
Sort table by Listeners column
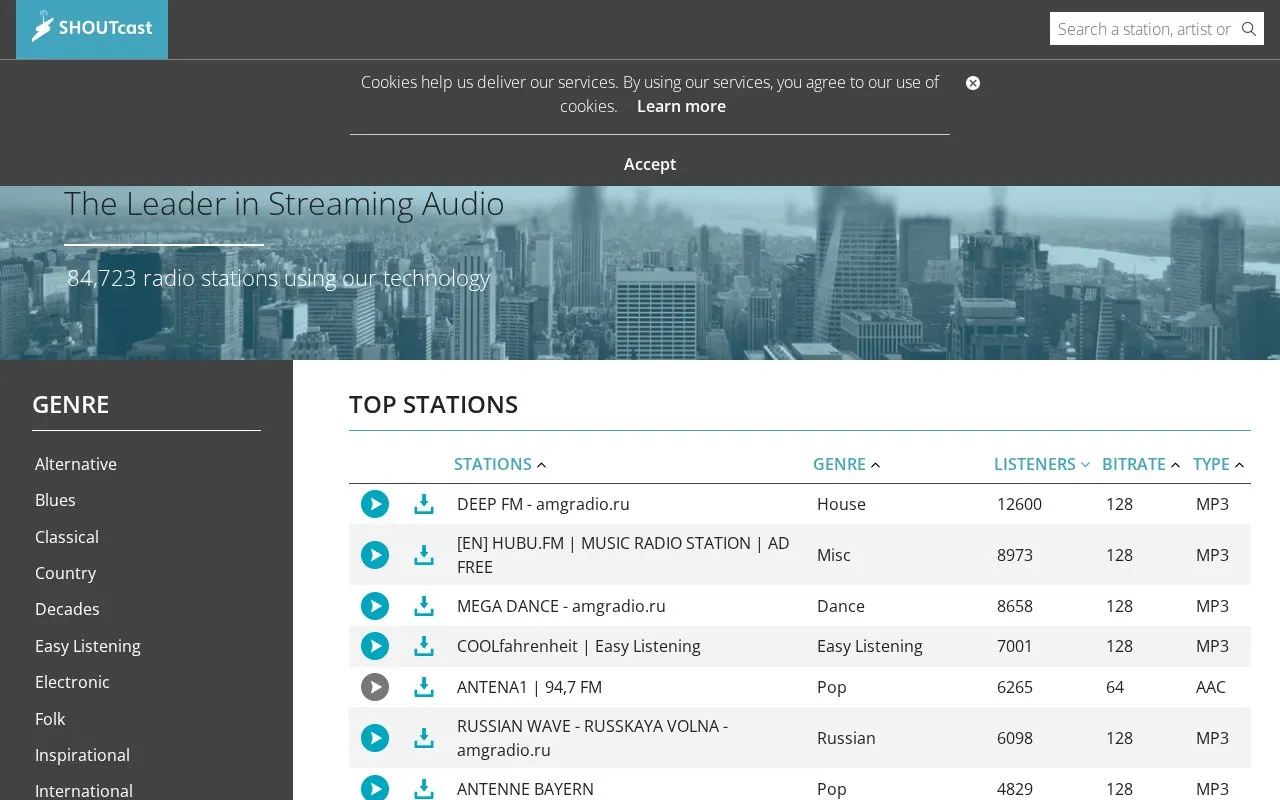tap(1041, 464)
